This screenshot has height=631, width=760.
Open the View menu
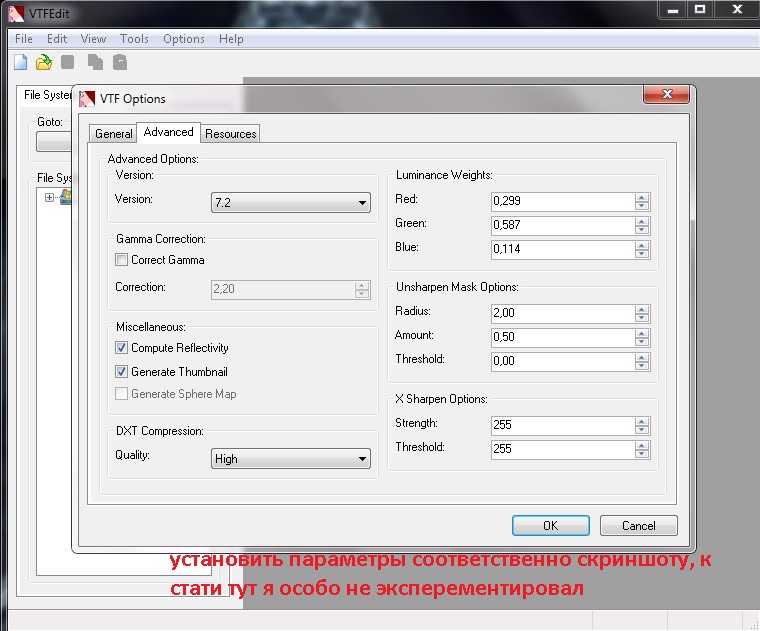coord(93,39)
